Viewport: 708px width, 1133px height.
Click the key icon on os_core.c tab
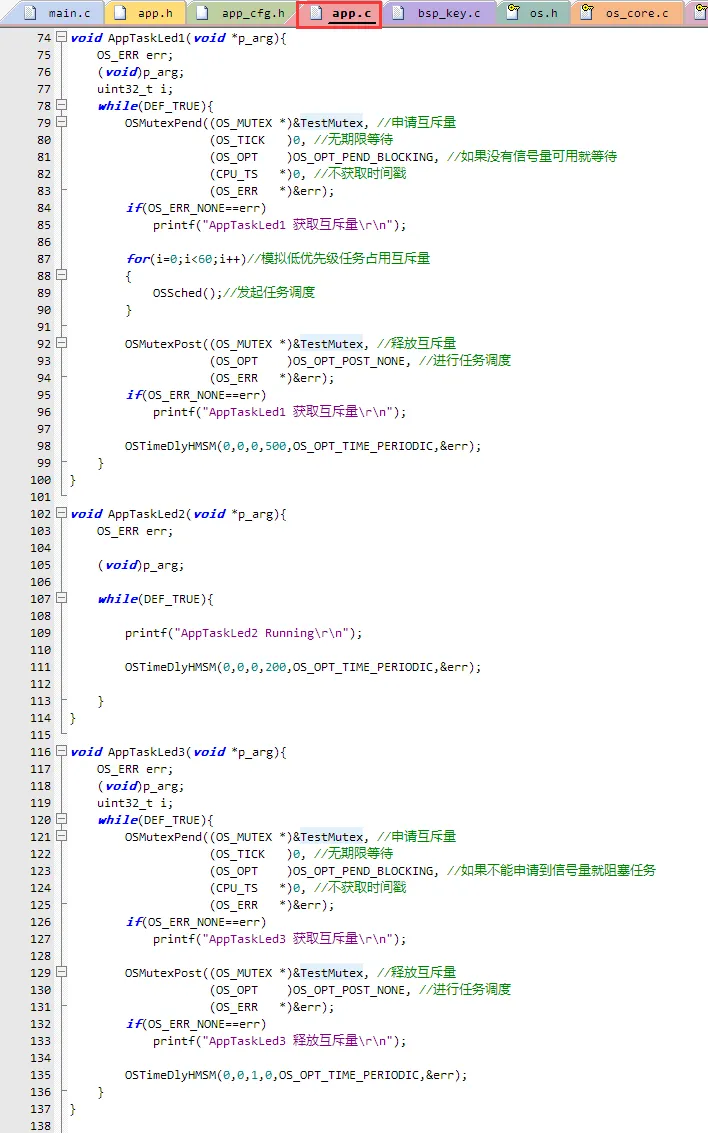[587, 14]
